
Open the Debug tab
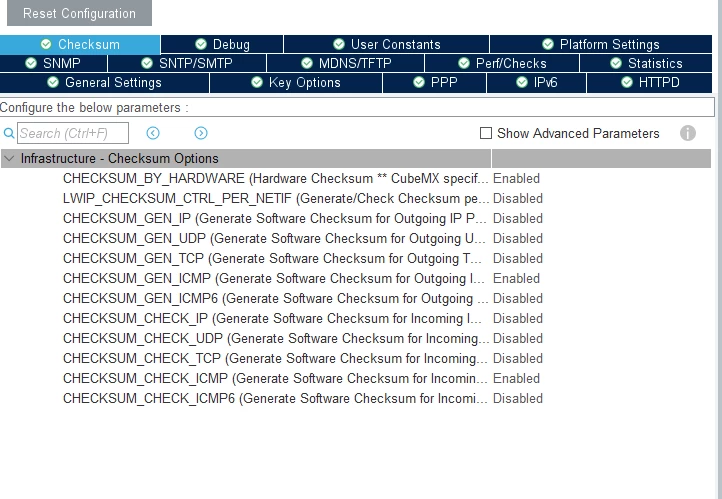(x=222, y=44)
